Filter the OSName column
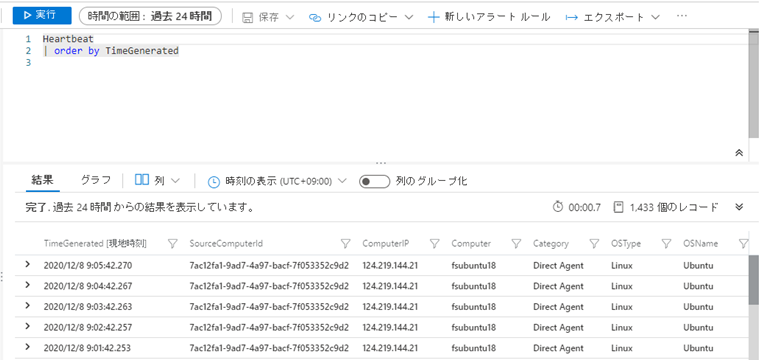Screen dimensions: 765x360 click(x=743, y=243)
